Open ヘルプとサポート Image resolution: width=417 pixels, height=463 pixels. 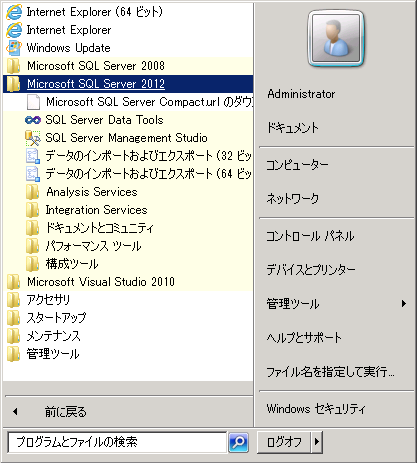[x=304, y=337]
